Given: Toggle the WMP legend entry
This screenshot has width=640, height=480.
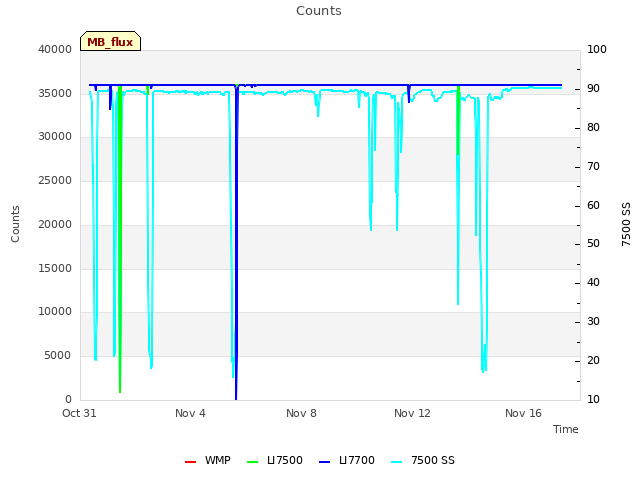Looking at the screenshot, I should [208, 460].
